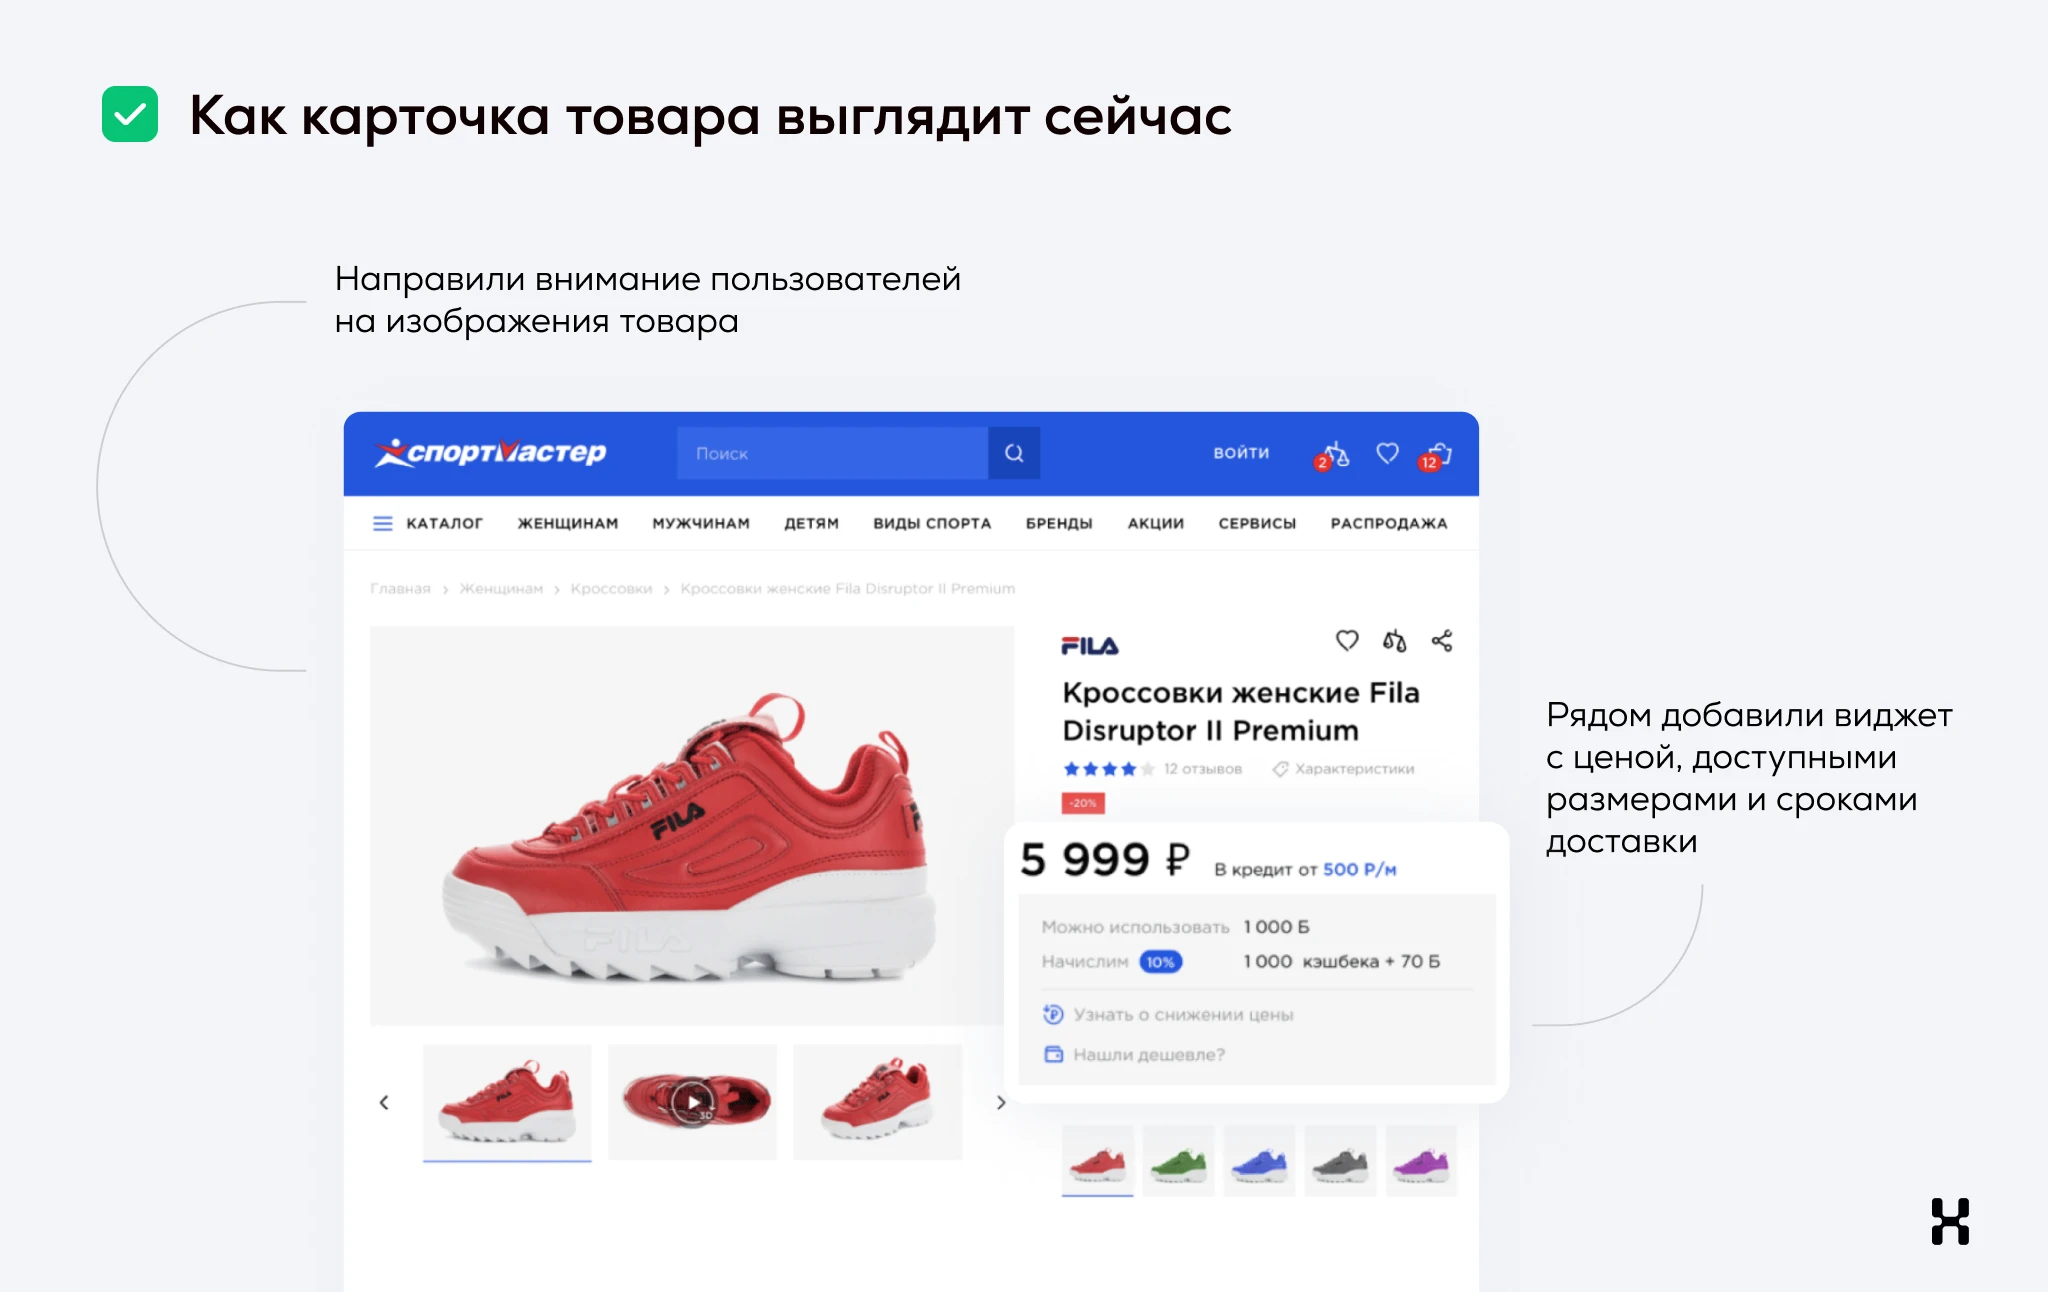Viewport: 2048px width, 1292px height.
Task: Open Каталог hamburger menu icon
Action: (x=383, y=523)
